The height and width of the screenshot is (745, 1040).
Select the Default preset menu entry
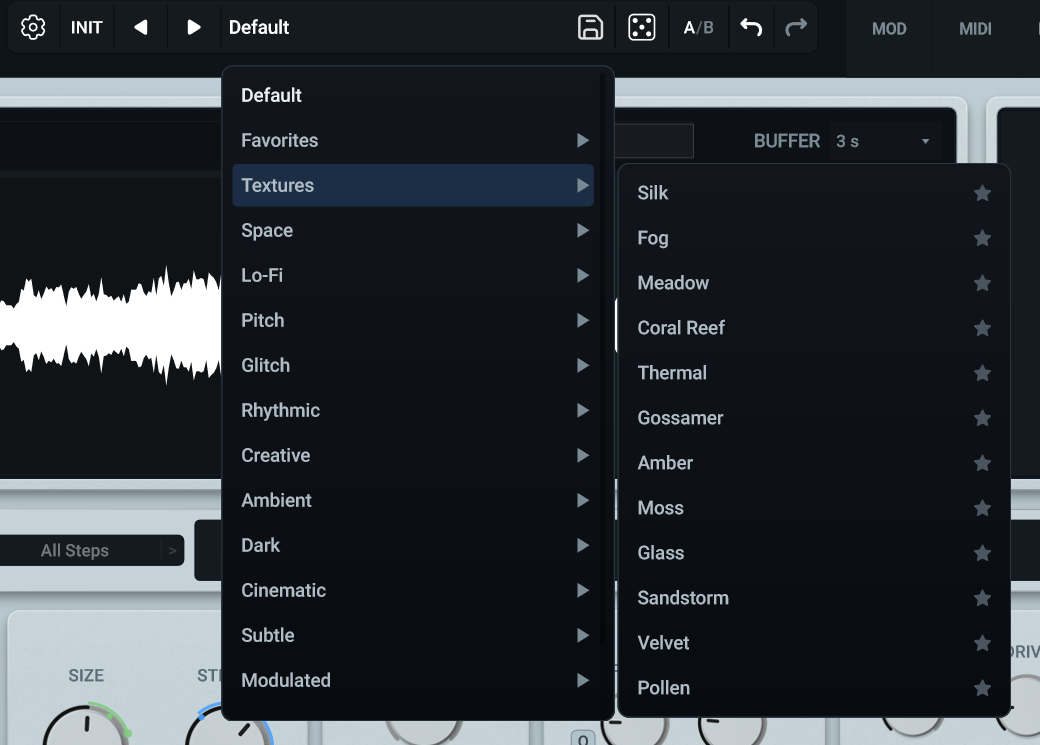point(413,95)
